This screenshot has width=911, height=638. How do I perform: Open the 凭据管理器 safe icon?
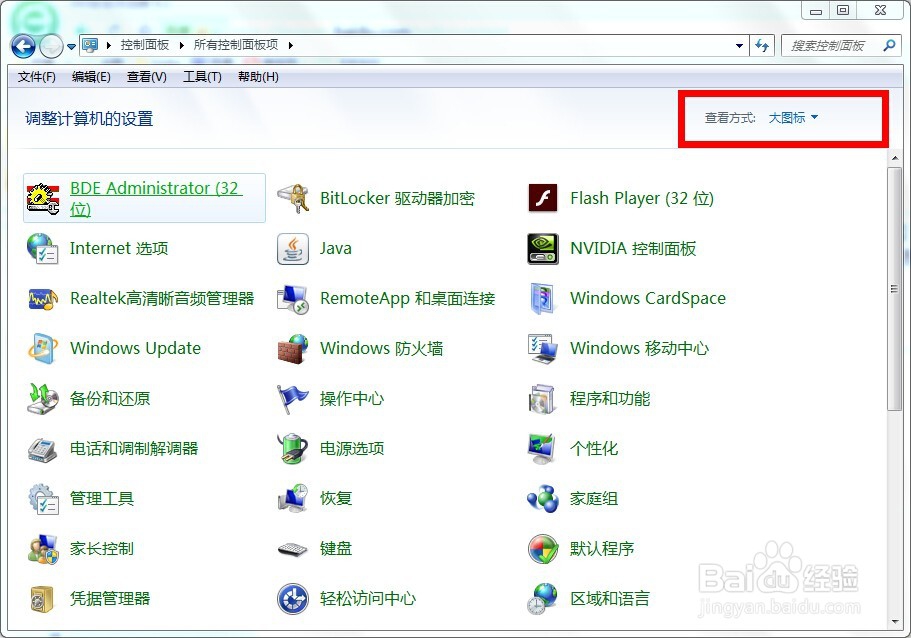(x=42, y=598)
